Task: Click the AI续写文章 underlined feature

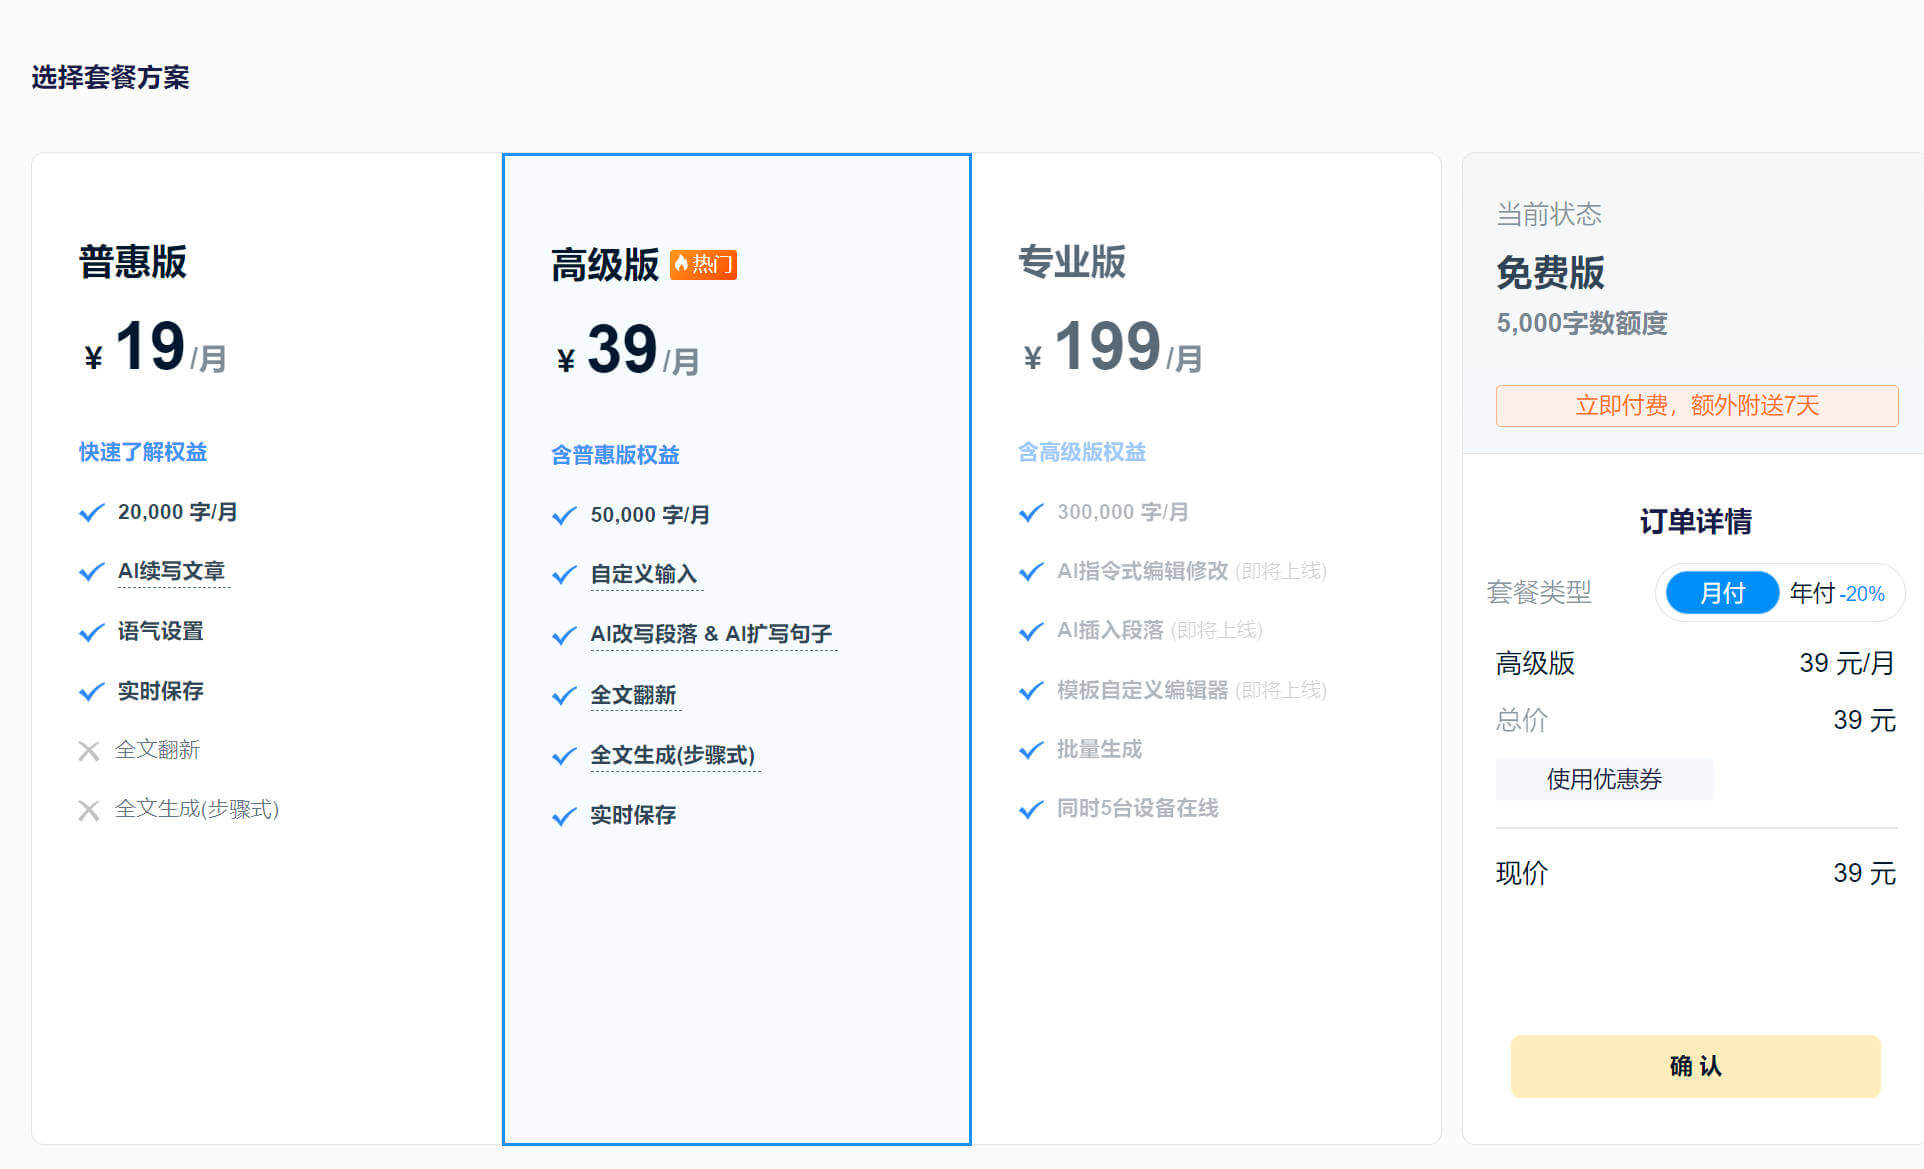Action: click(171, 571)
